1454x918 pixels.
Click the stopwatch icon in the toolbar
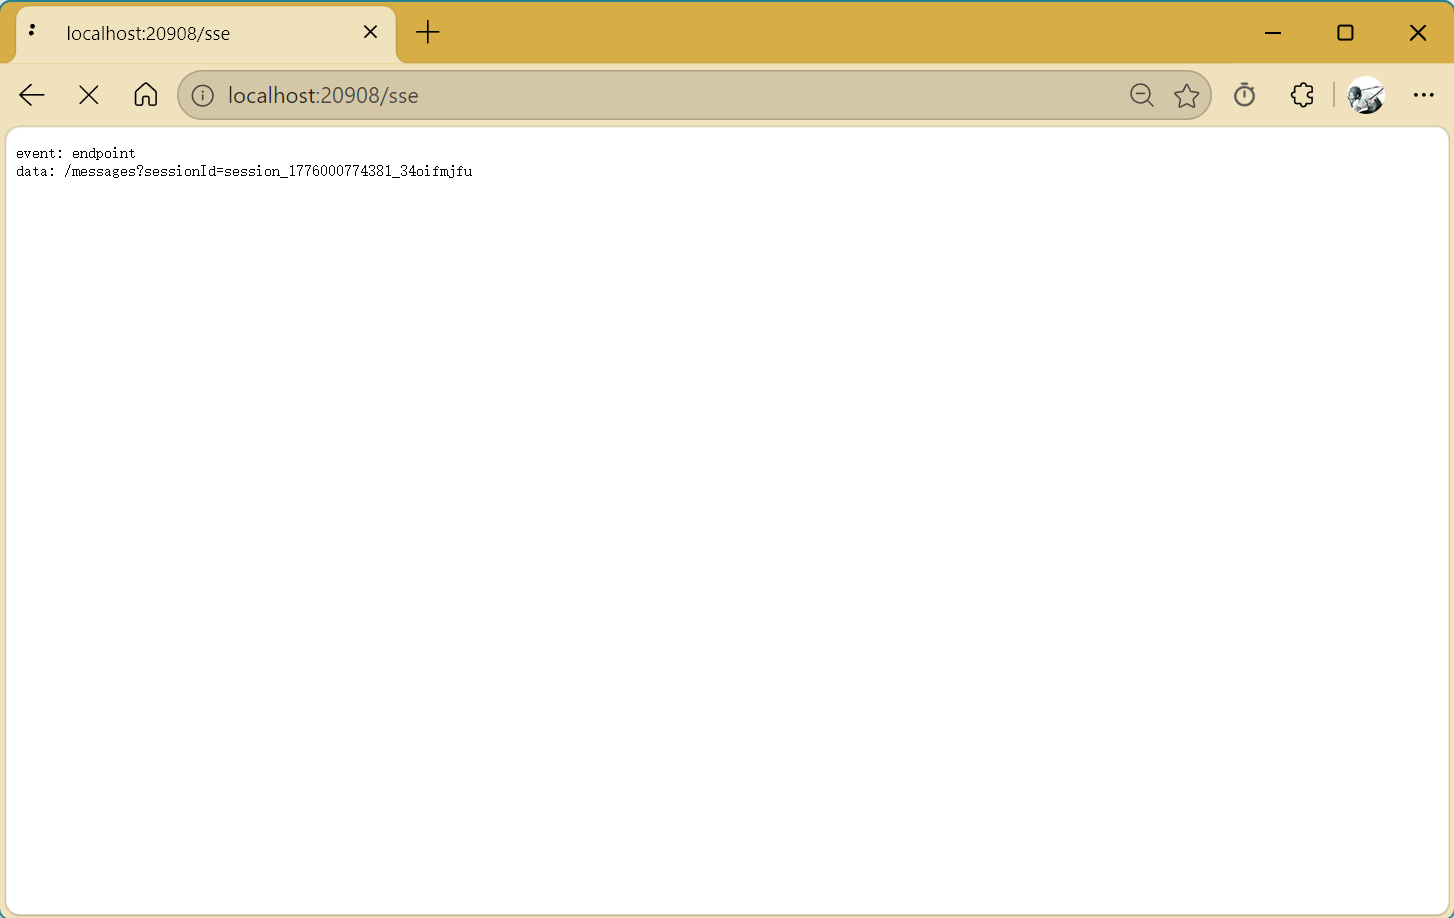(1244, 95)
